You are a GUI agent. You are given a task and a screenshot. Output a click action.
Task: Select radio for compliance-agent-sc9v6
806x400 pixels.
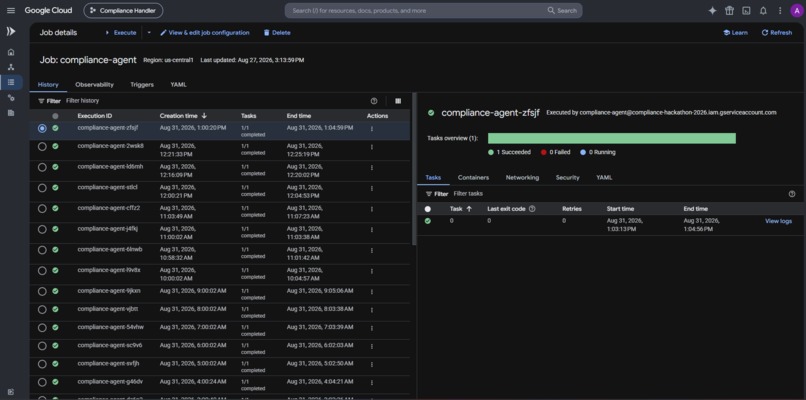pos(42,346)
